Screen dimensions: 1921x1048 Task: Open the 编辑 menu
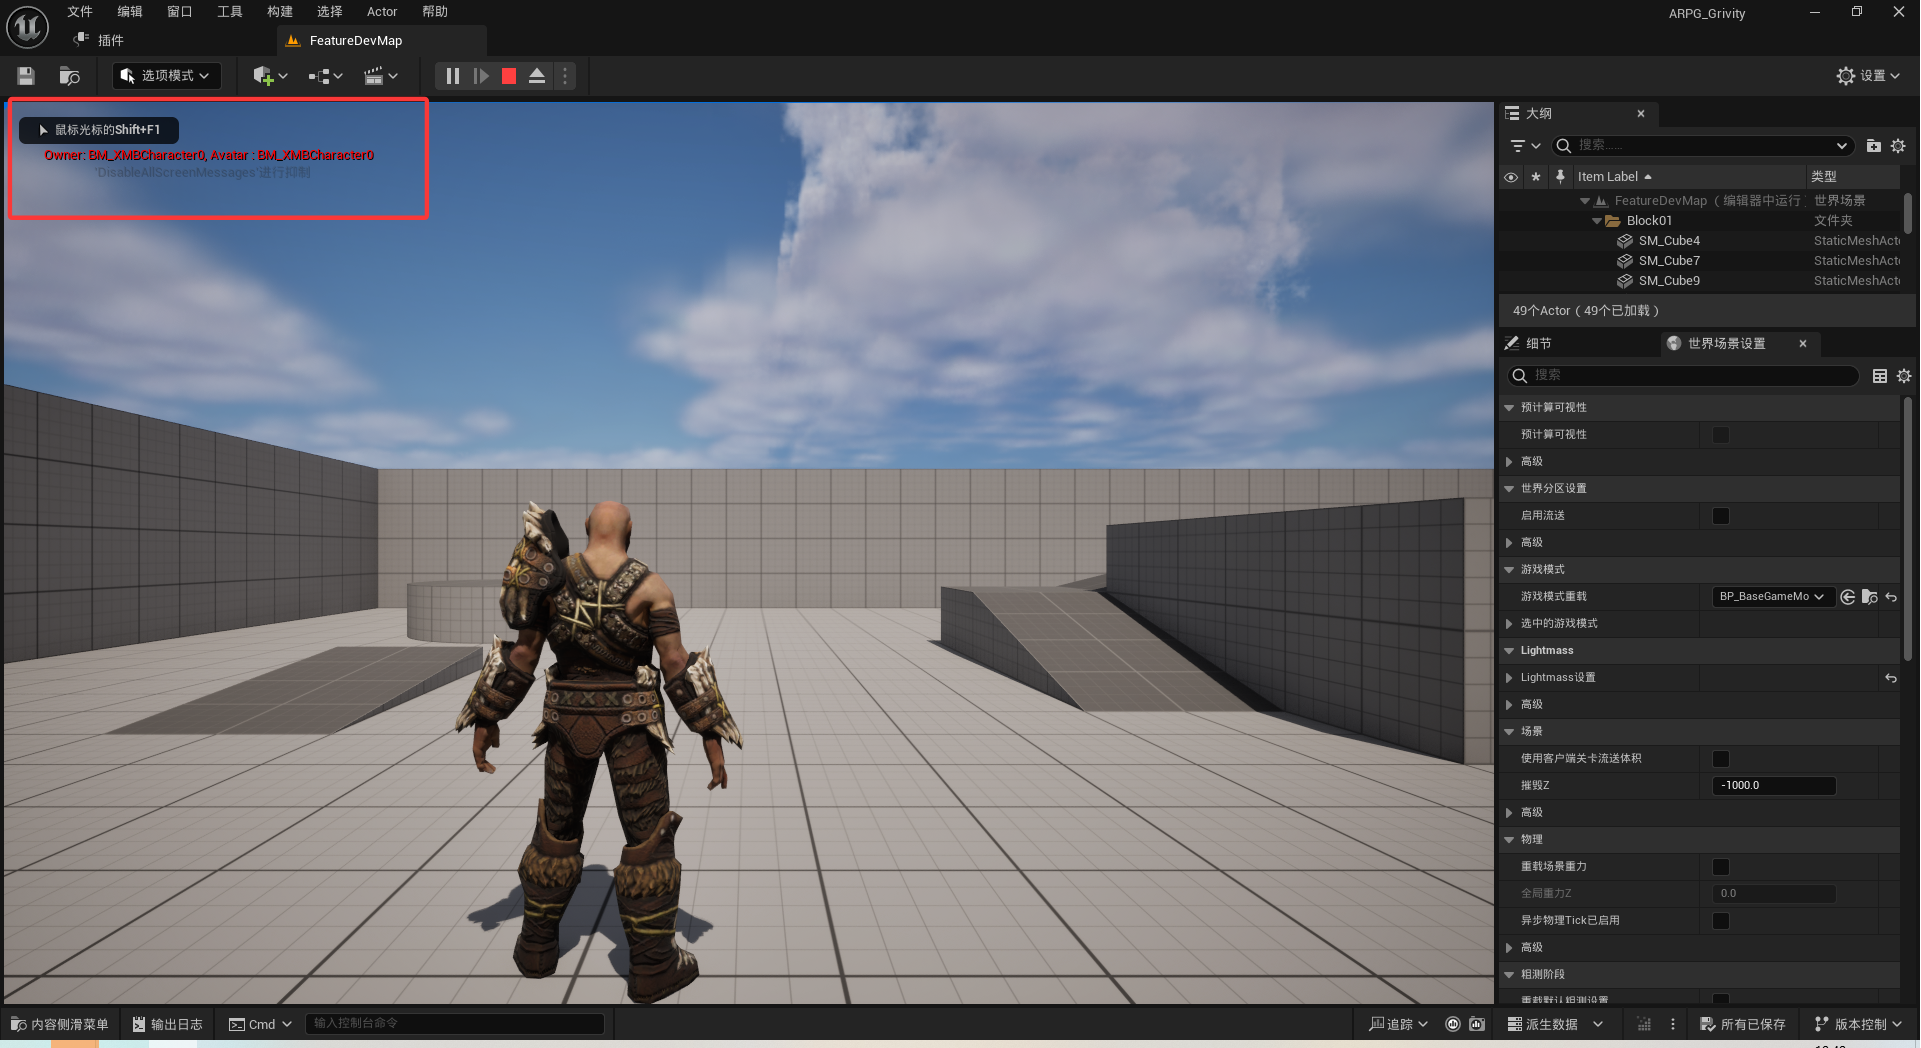[x=130, y=12]
